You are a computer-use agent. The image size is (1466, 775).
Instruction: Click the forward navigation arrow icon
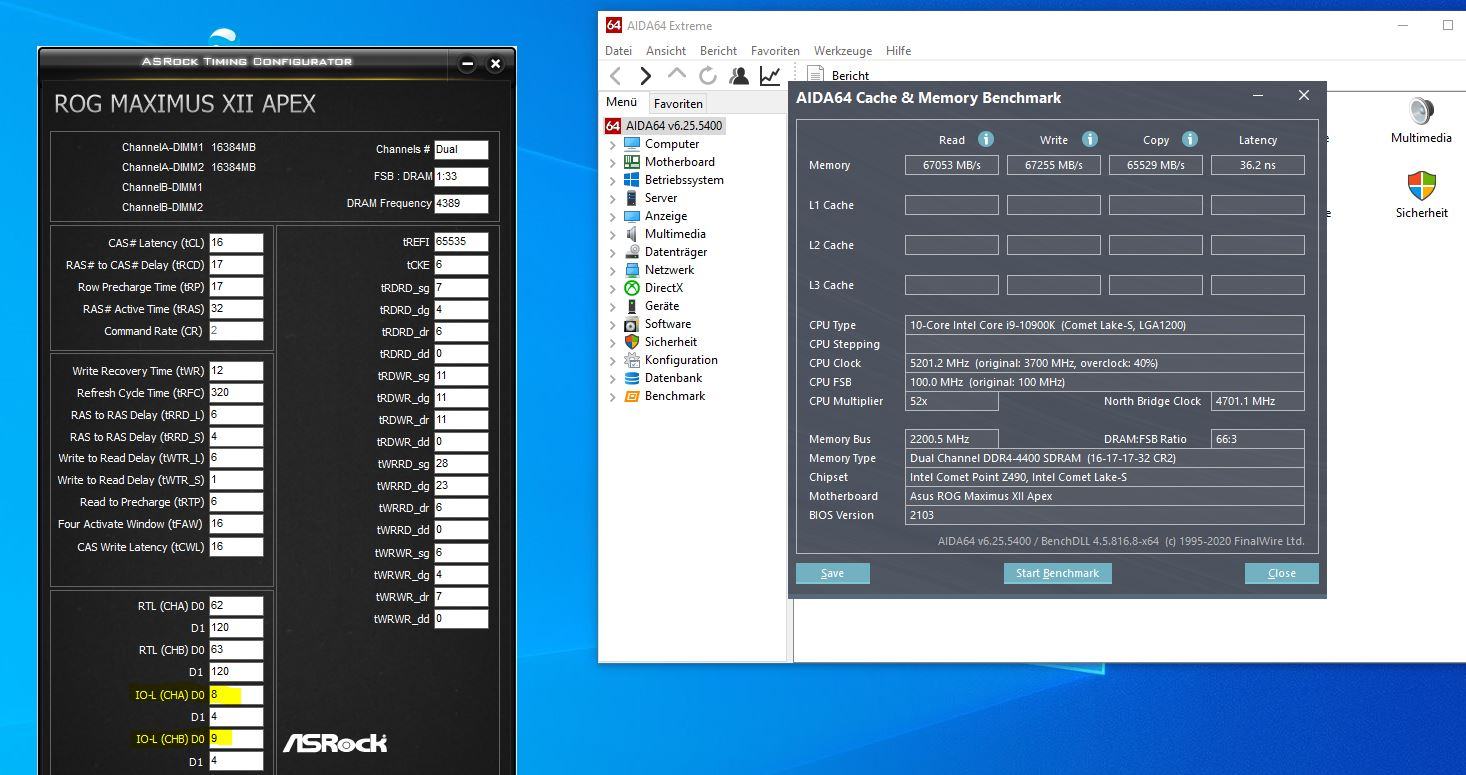645,75
